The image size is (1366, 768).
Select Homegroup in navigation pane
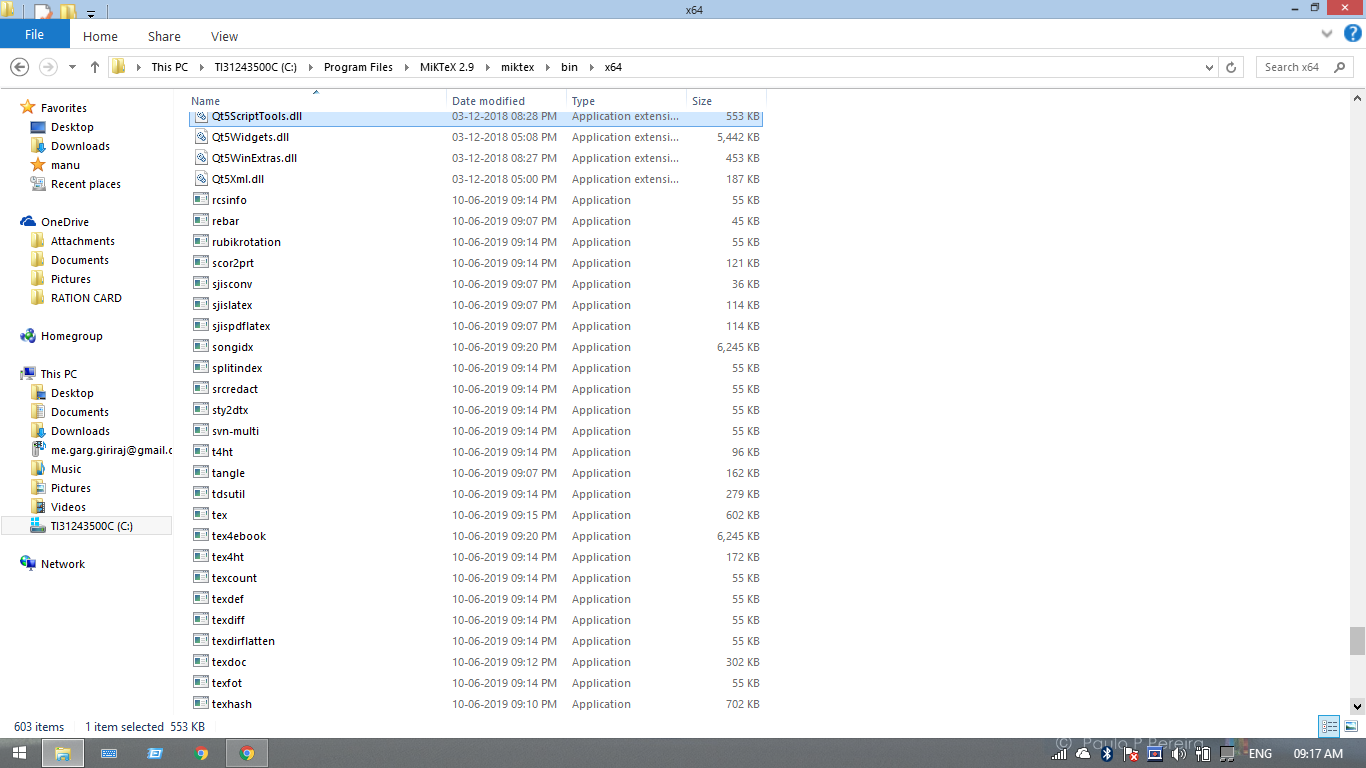click(71, 336)
